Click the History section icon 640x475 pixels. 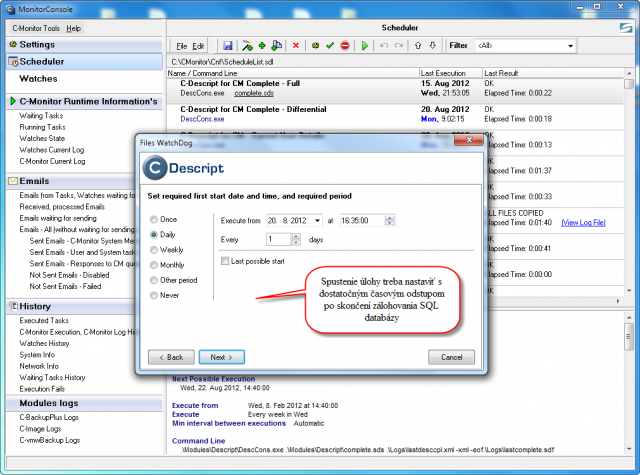[x=13, y=306]
